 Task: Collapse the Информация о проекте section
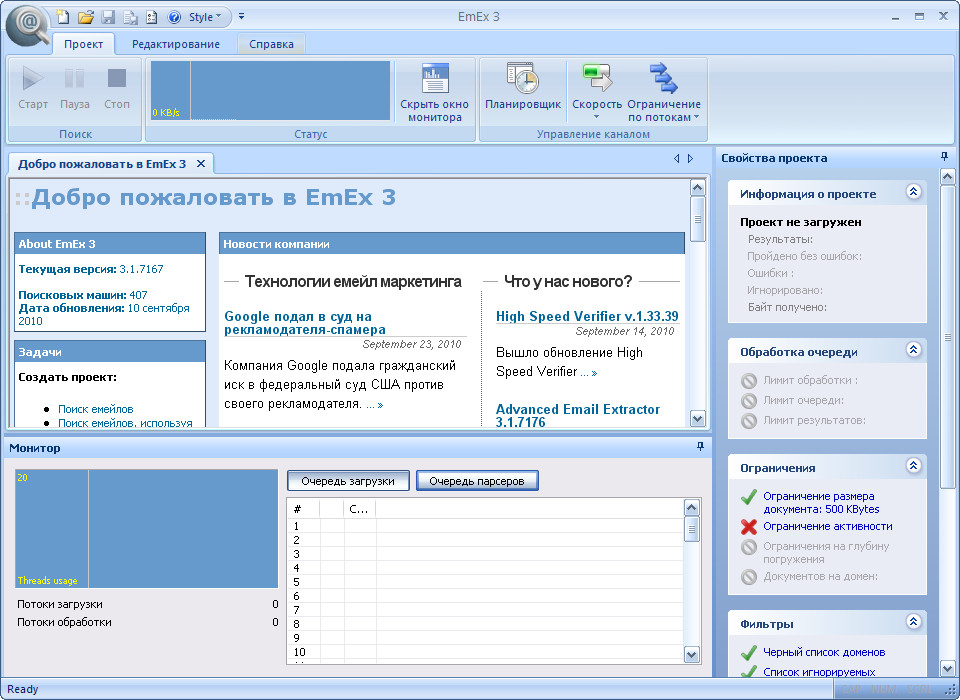click(x=913, y=192)
